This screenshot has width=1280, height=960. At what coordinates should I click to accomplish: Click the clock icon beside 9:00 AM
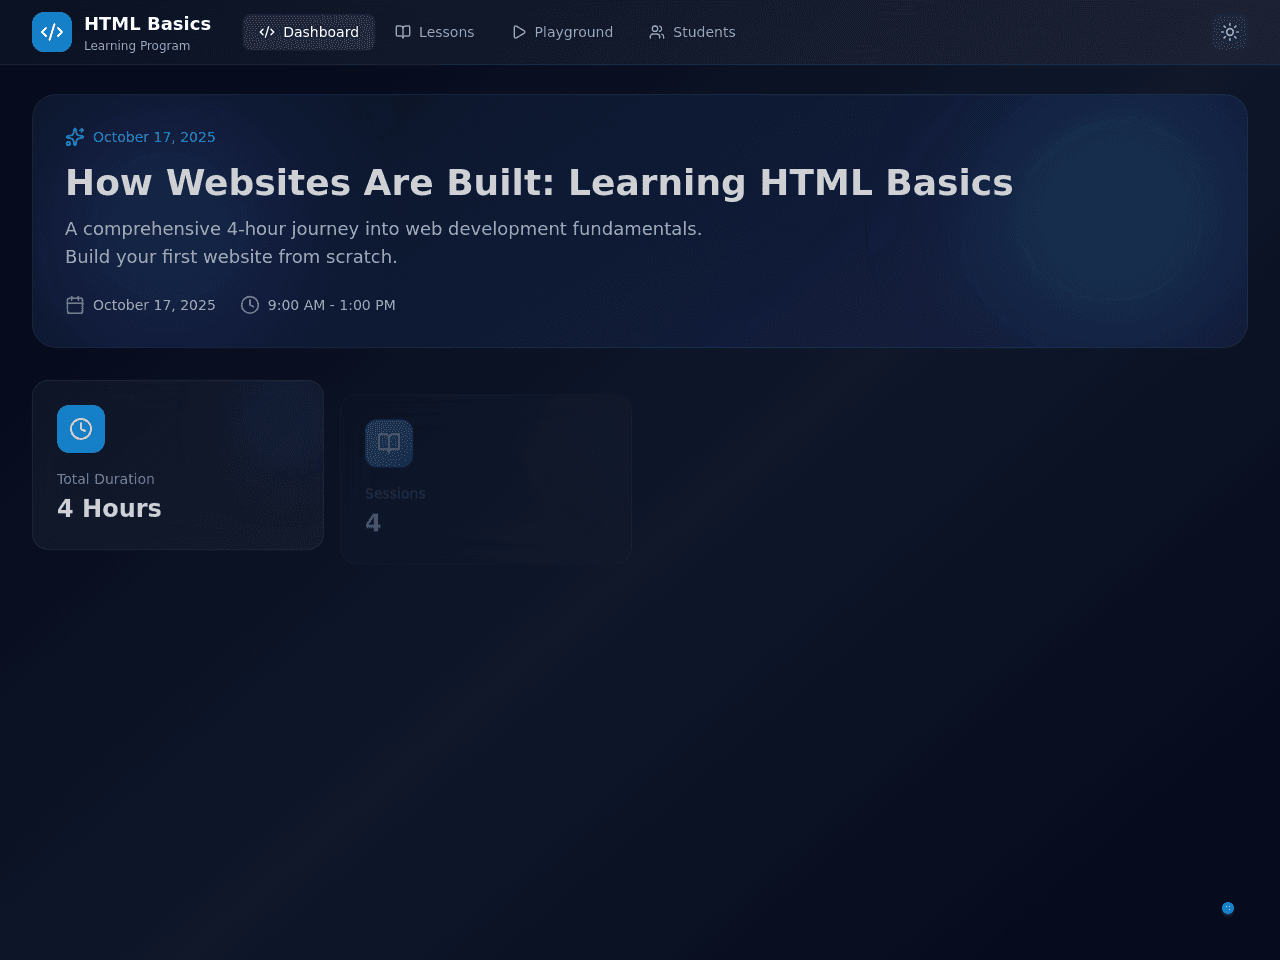pyautogui.click(x=250, y=305)
